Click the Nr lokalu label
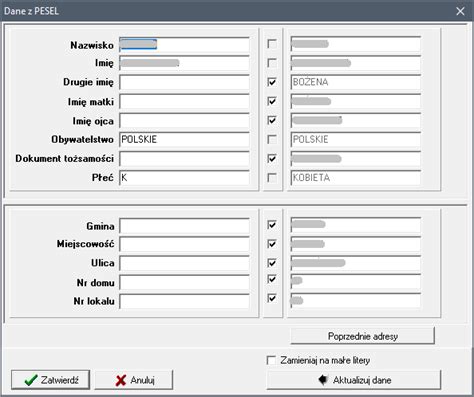The width and height of the screenshot is (474, 397). click(x=94, y=301)
